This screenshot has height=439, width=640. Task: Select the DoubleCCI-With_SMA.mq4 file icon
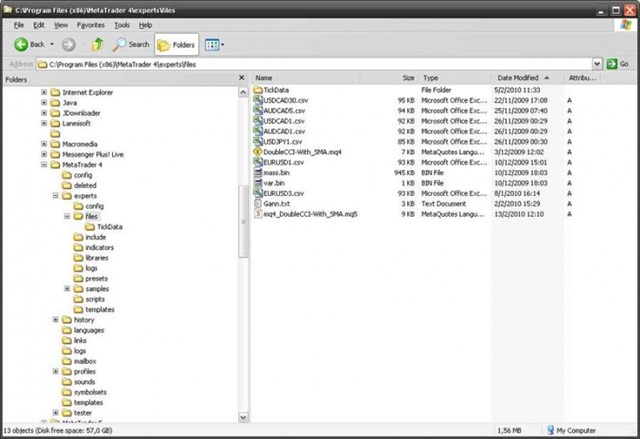(x=258, y=152)
